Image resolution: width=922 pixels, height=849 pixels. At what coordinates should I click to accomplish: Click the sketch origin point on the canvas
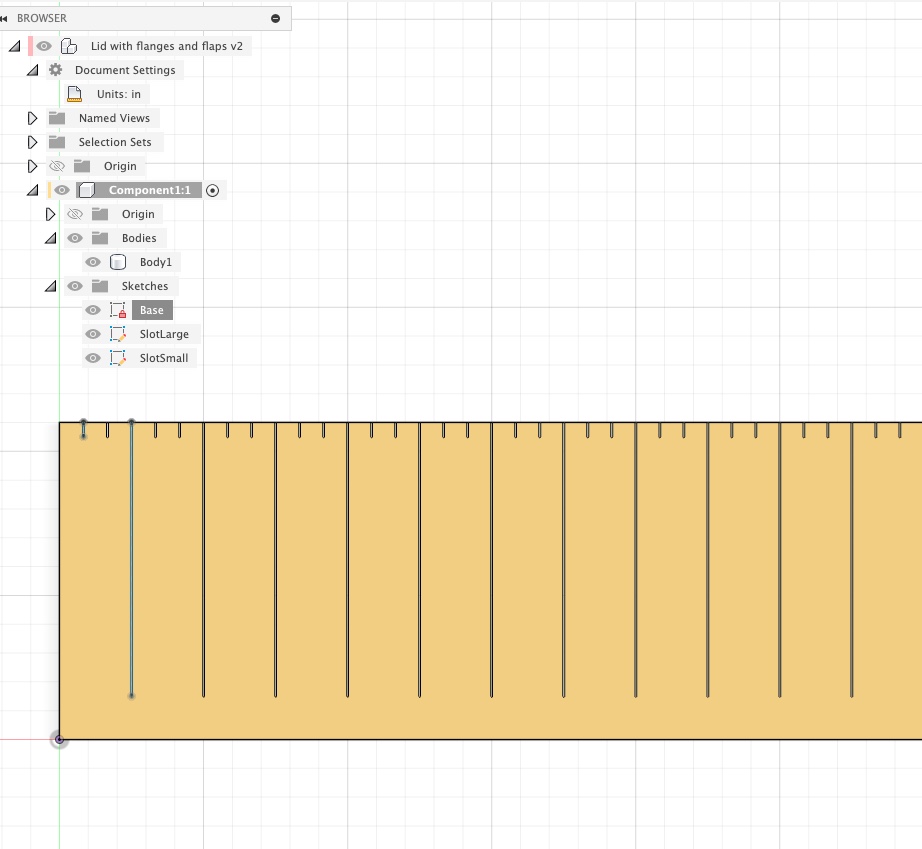[60, 740]
